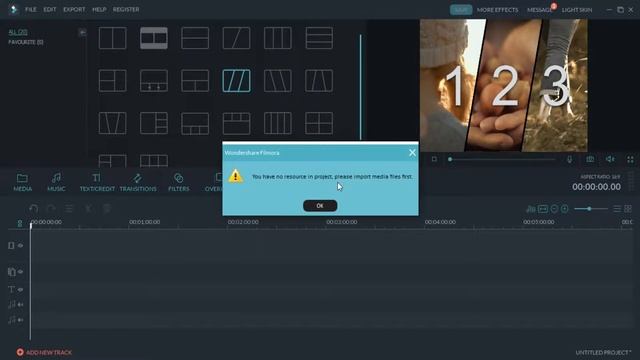Select the three horizontal rows layout
The image size is (640, 360).
(319, 38)
